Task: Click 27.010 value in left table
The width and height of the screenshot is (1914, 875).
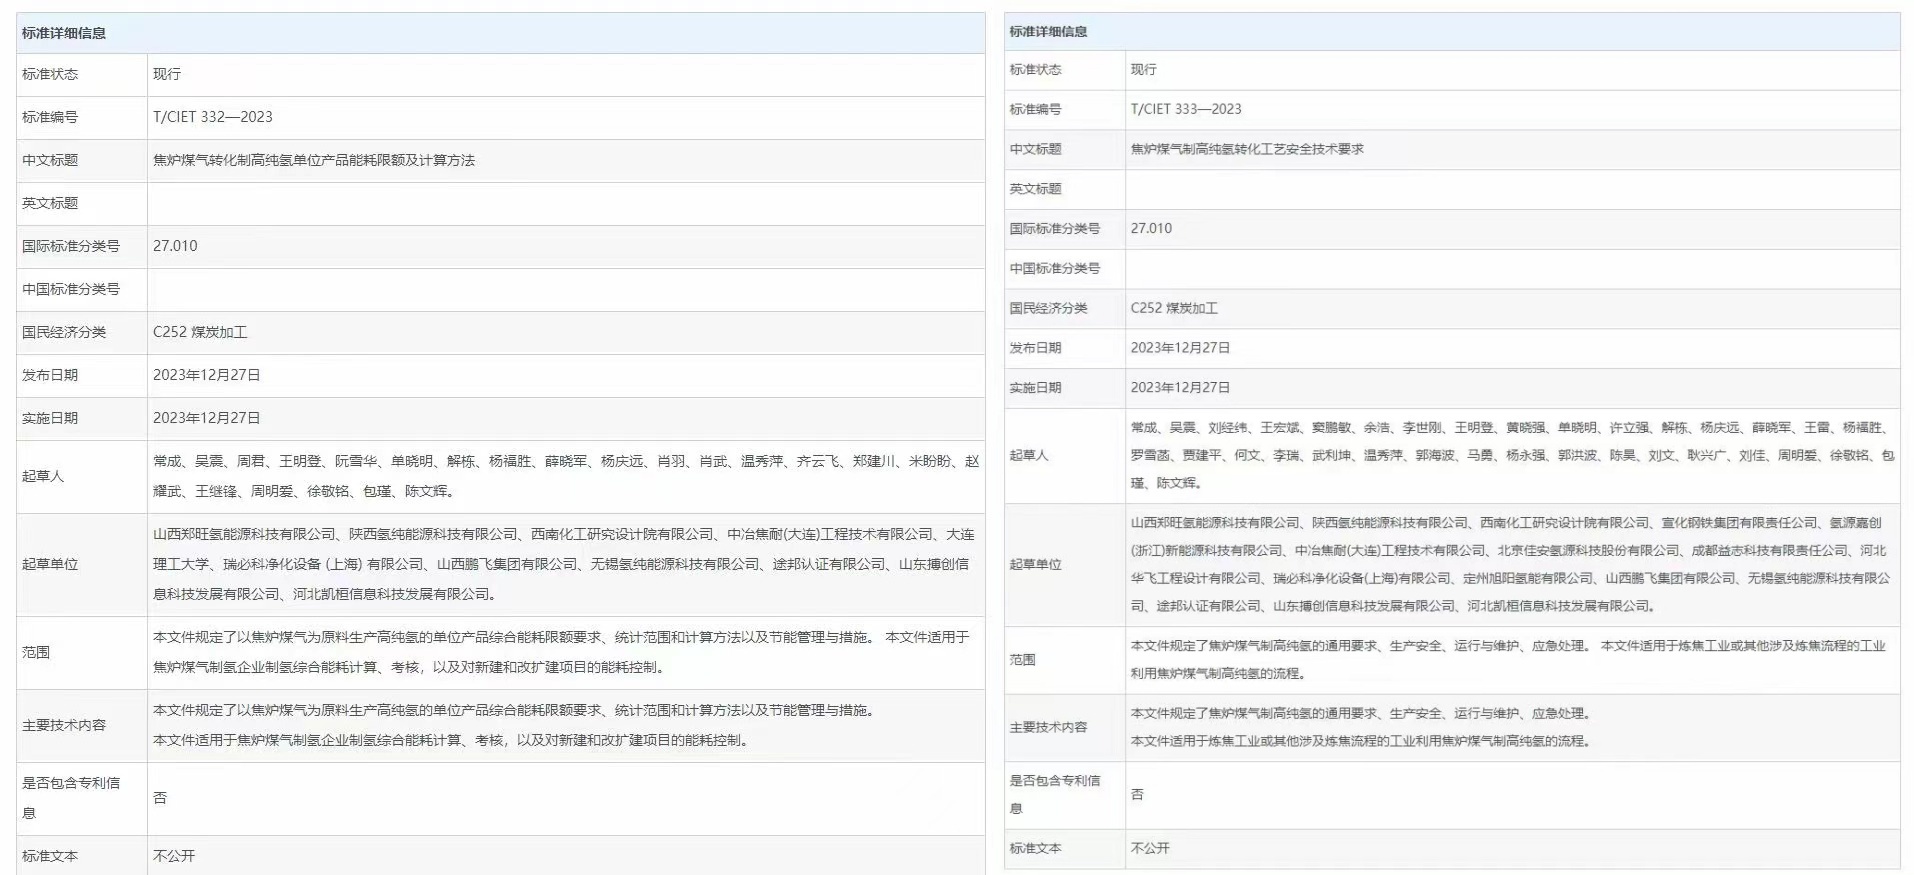Action: pos(175,246)
